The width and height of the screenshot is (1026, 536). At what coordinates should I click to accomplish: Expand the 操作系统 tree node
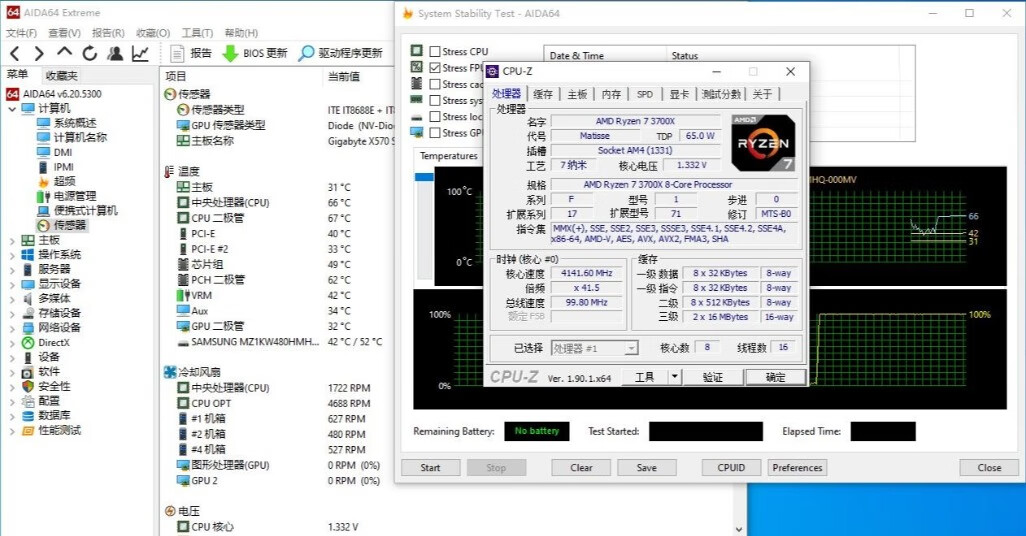12,255
